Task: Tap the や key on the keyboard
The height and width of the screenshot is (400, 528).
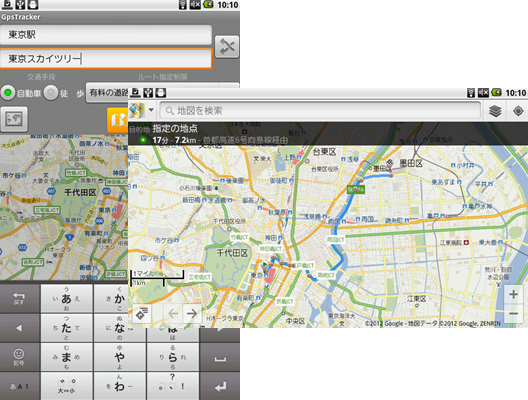Action: [x=120, y=357]
